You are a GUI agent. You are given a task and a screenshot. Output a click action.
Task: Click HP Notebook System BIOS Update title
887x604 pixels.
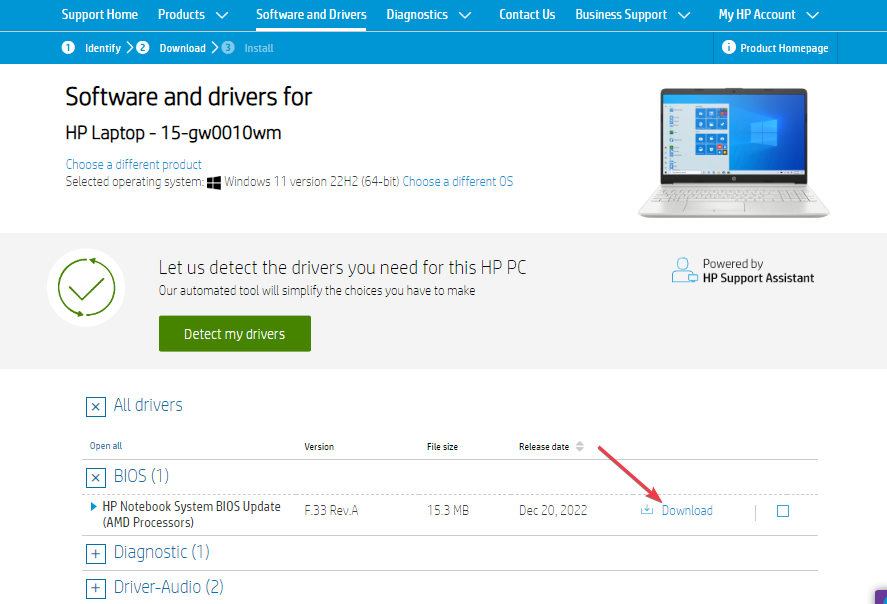point(191,514)
